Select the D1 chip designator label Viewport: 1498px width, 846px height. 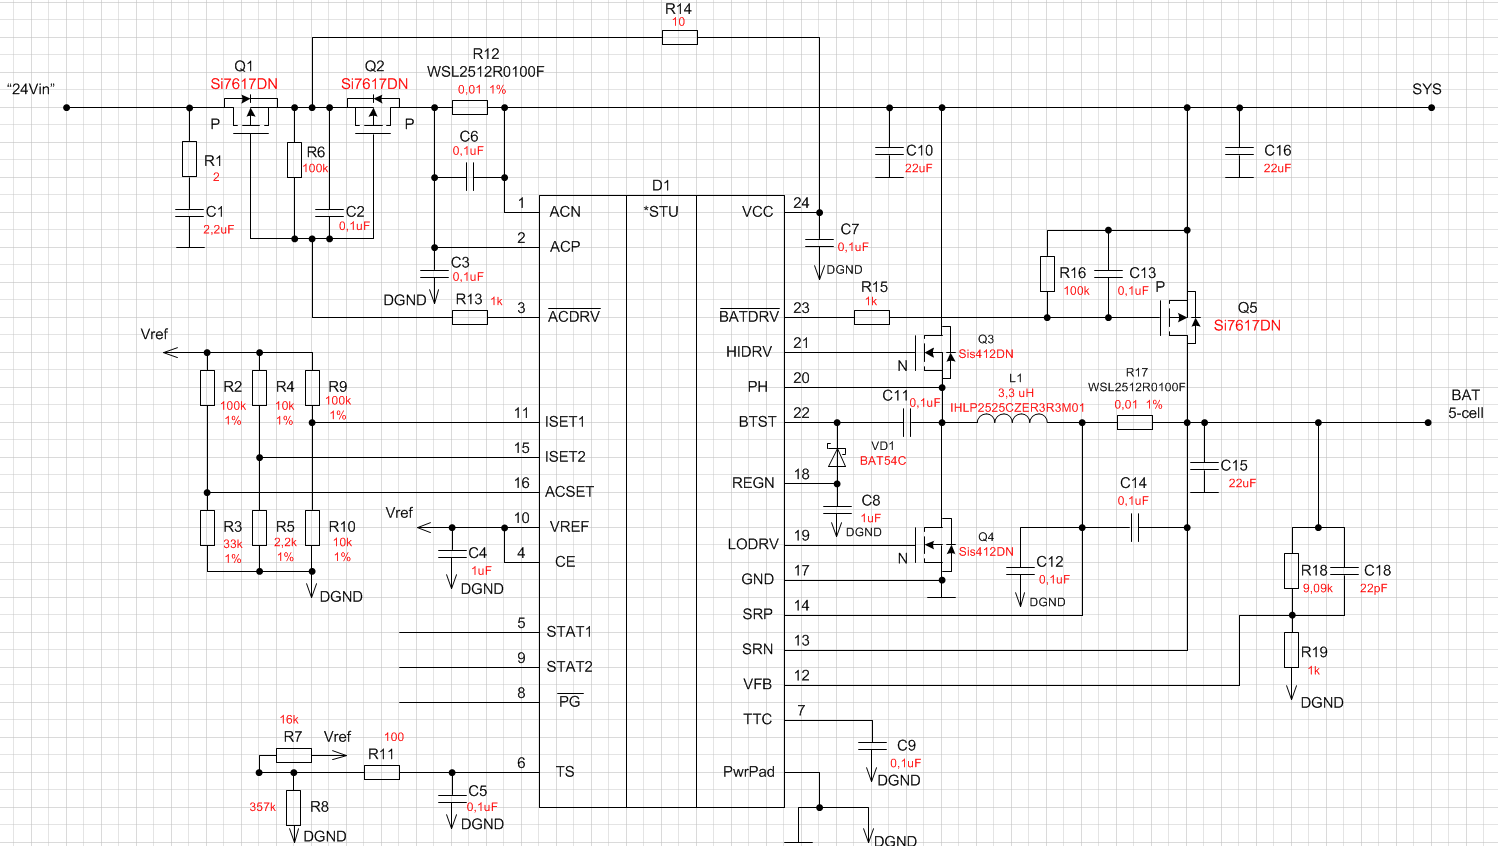click(661, 185)
